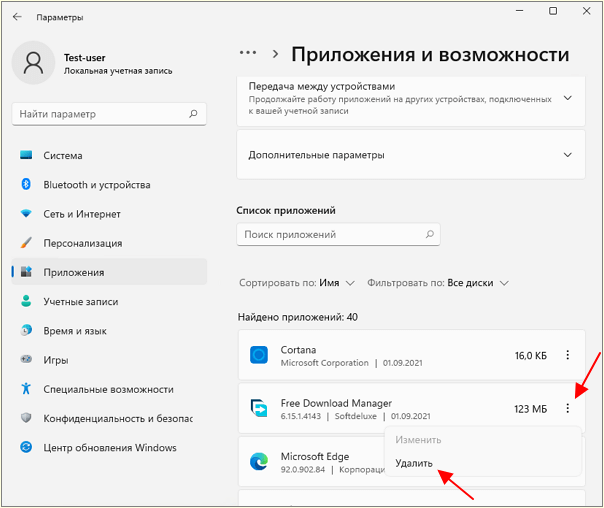Open Время и язык section
The image size is (604, 508).
109,330
